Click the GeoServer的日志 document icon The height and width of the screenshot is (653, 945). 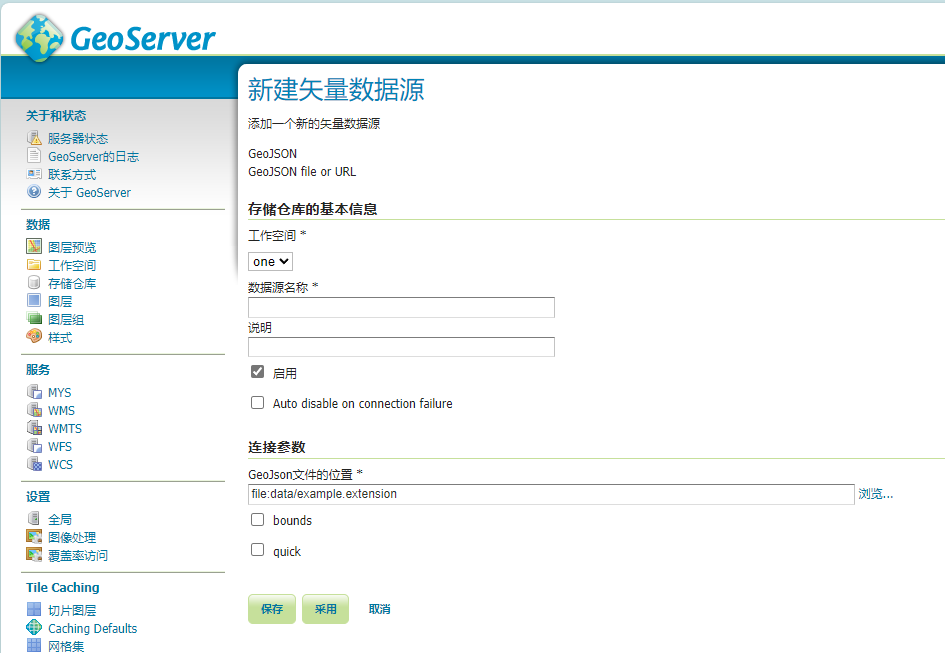[34, 156]
